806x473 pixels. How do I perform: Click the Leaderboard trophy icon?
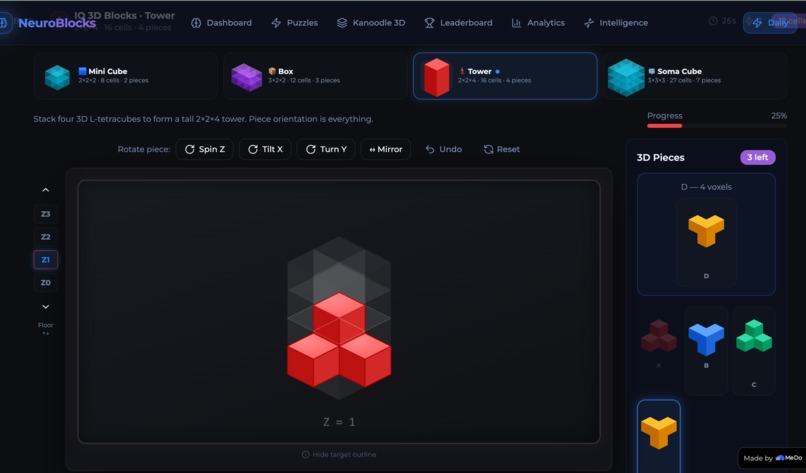(429, 23)
